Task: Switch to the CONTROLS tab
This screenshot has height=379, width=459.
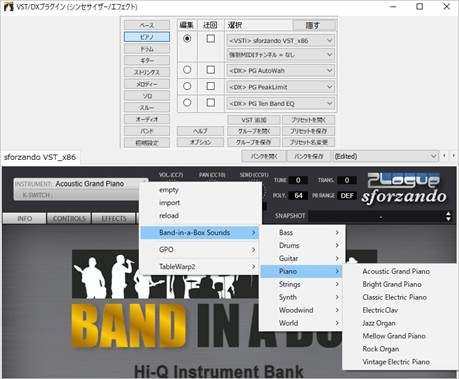Action: [x=69, y=219]
